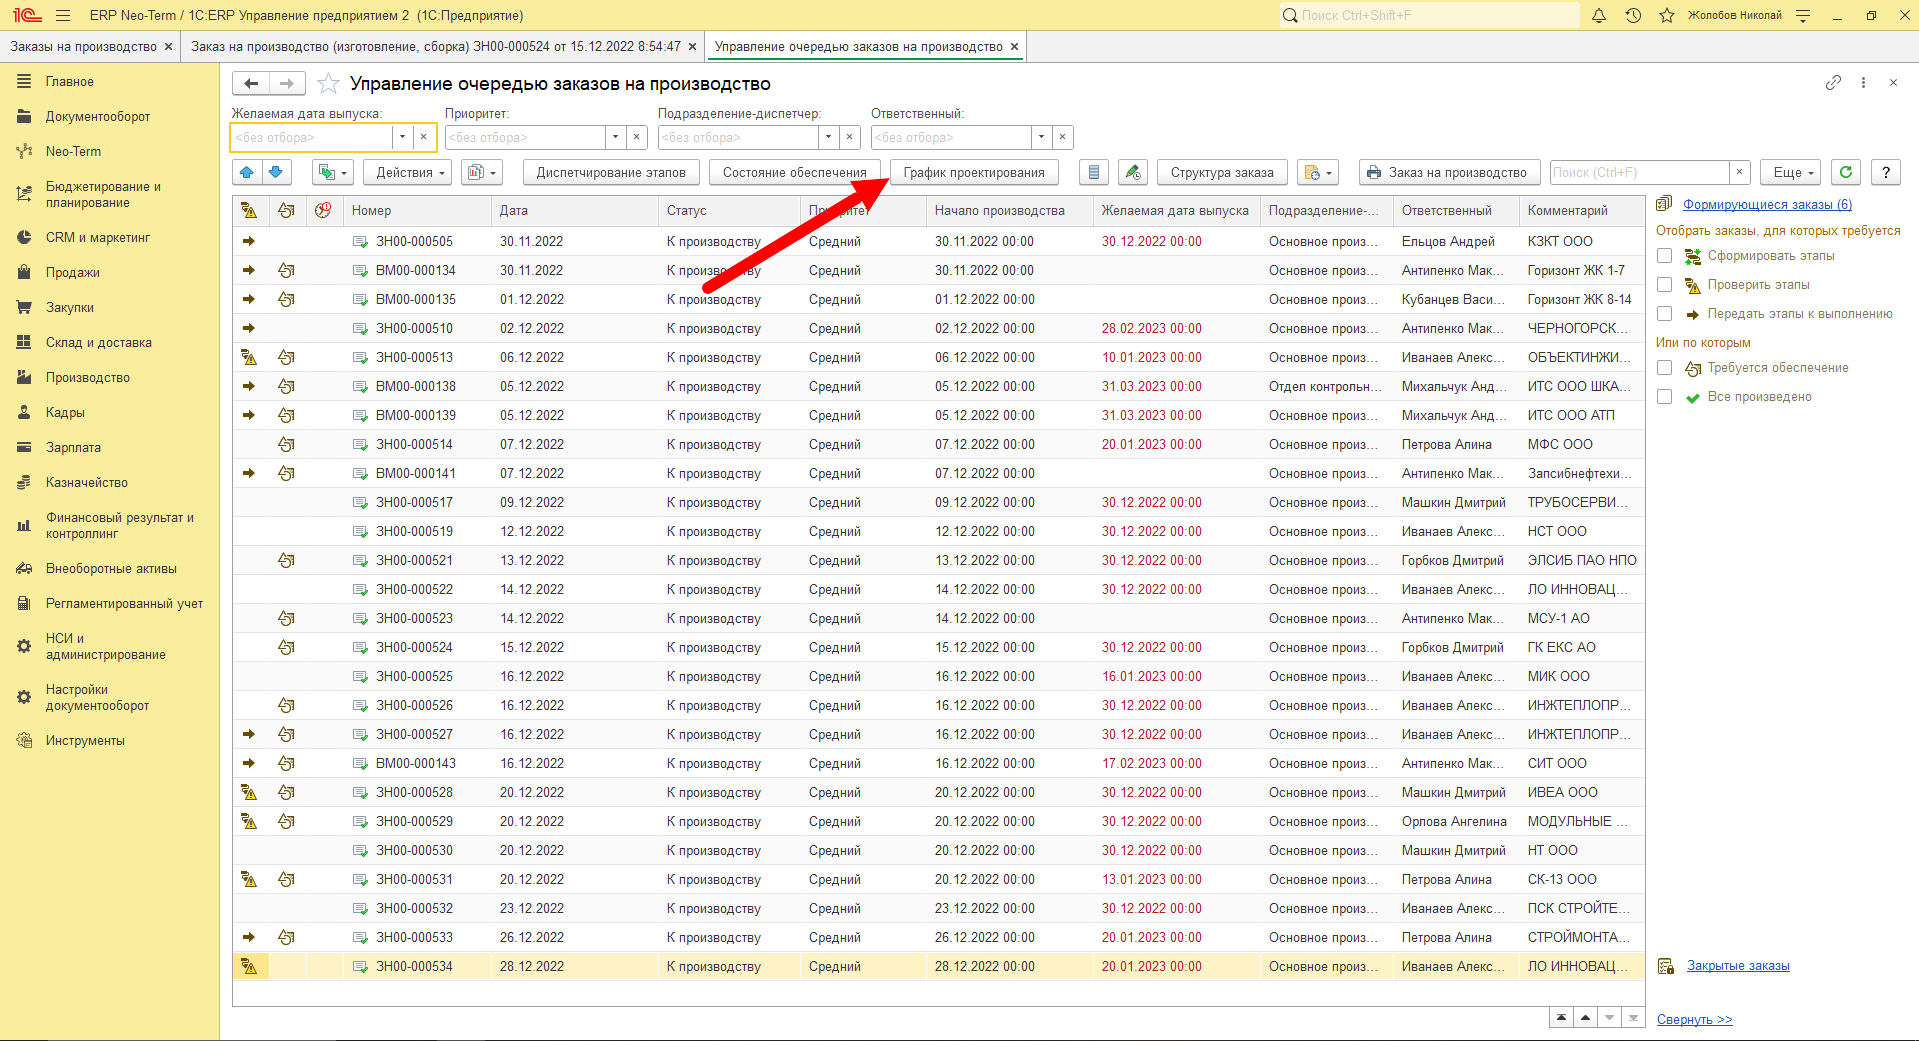Click the list report icon button

coord(1094,172)
